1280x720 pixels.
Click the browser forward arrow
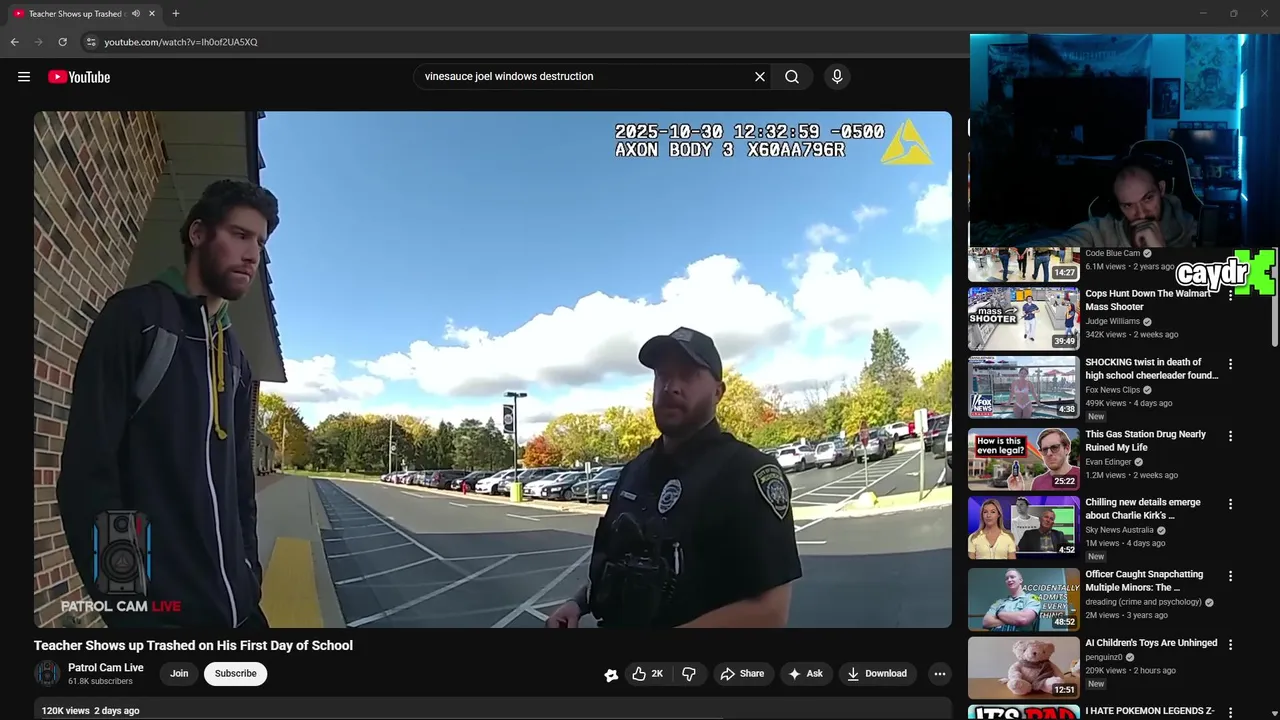click(38, 42)
